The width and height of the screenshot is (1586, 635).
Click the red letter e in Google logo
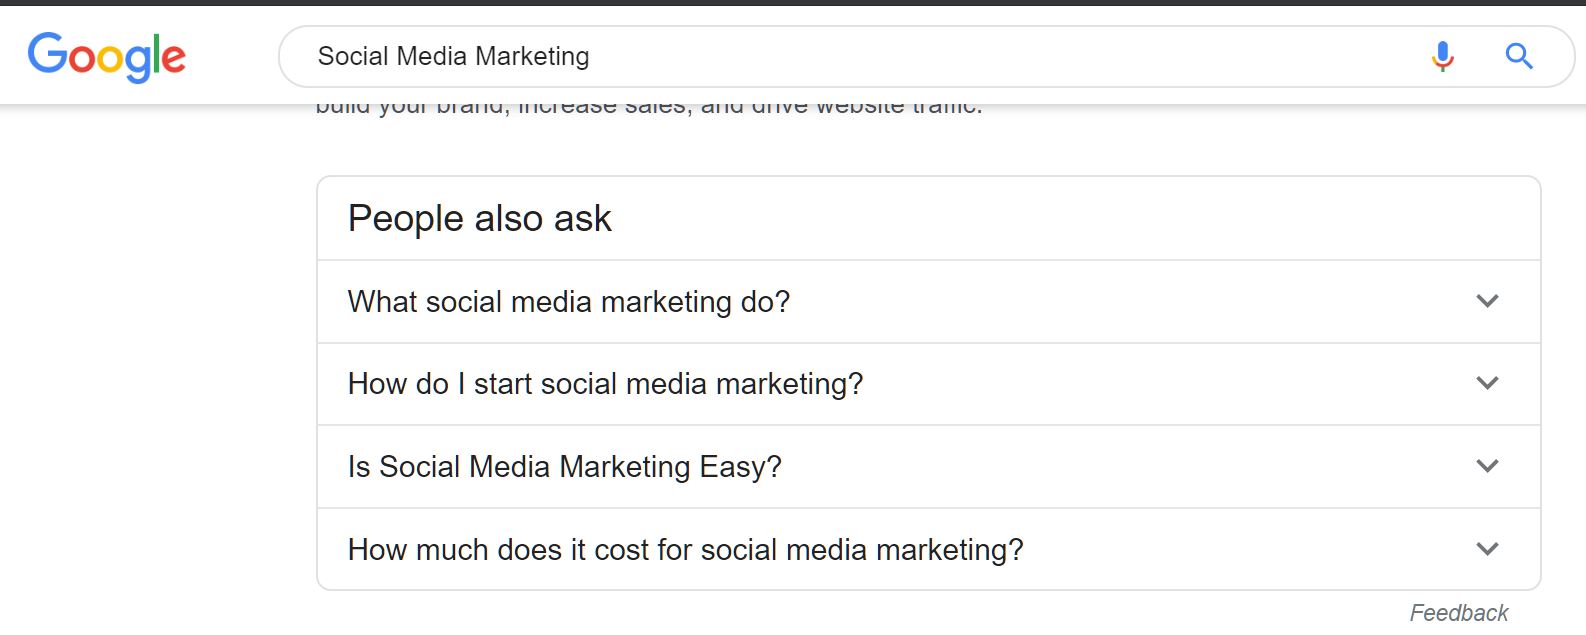pos(173,59)
